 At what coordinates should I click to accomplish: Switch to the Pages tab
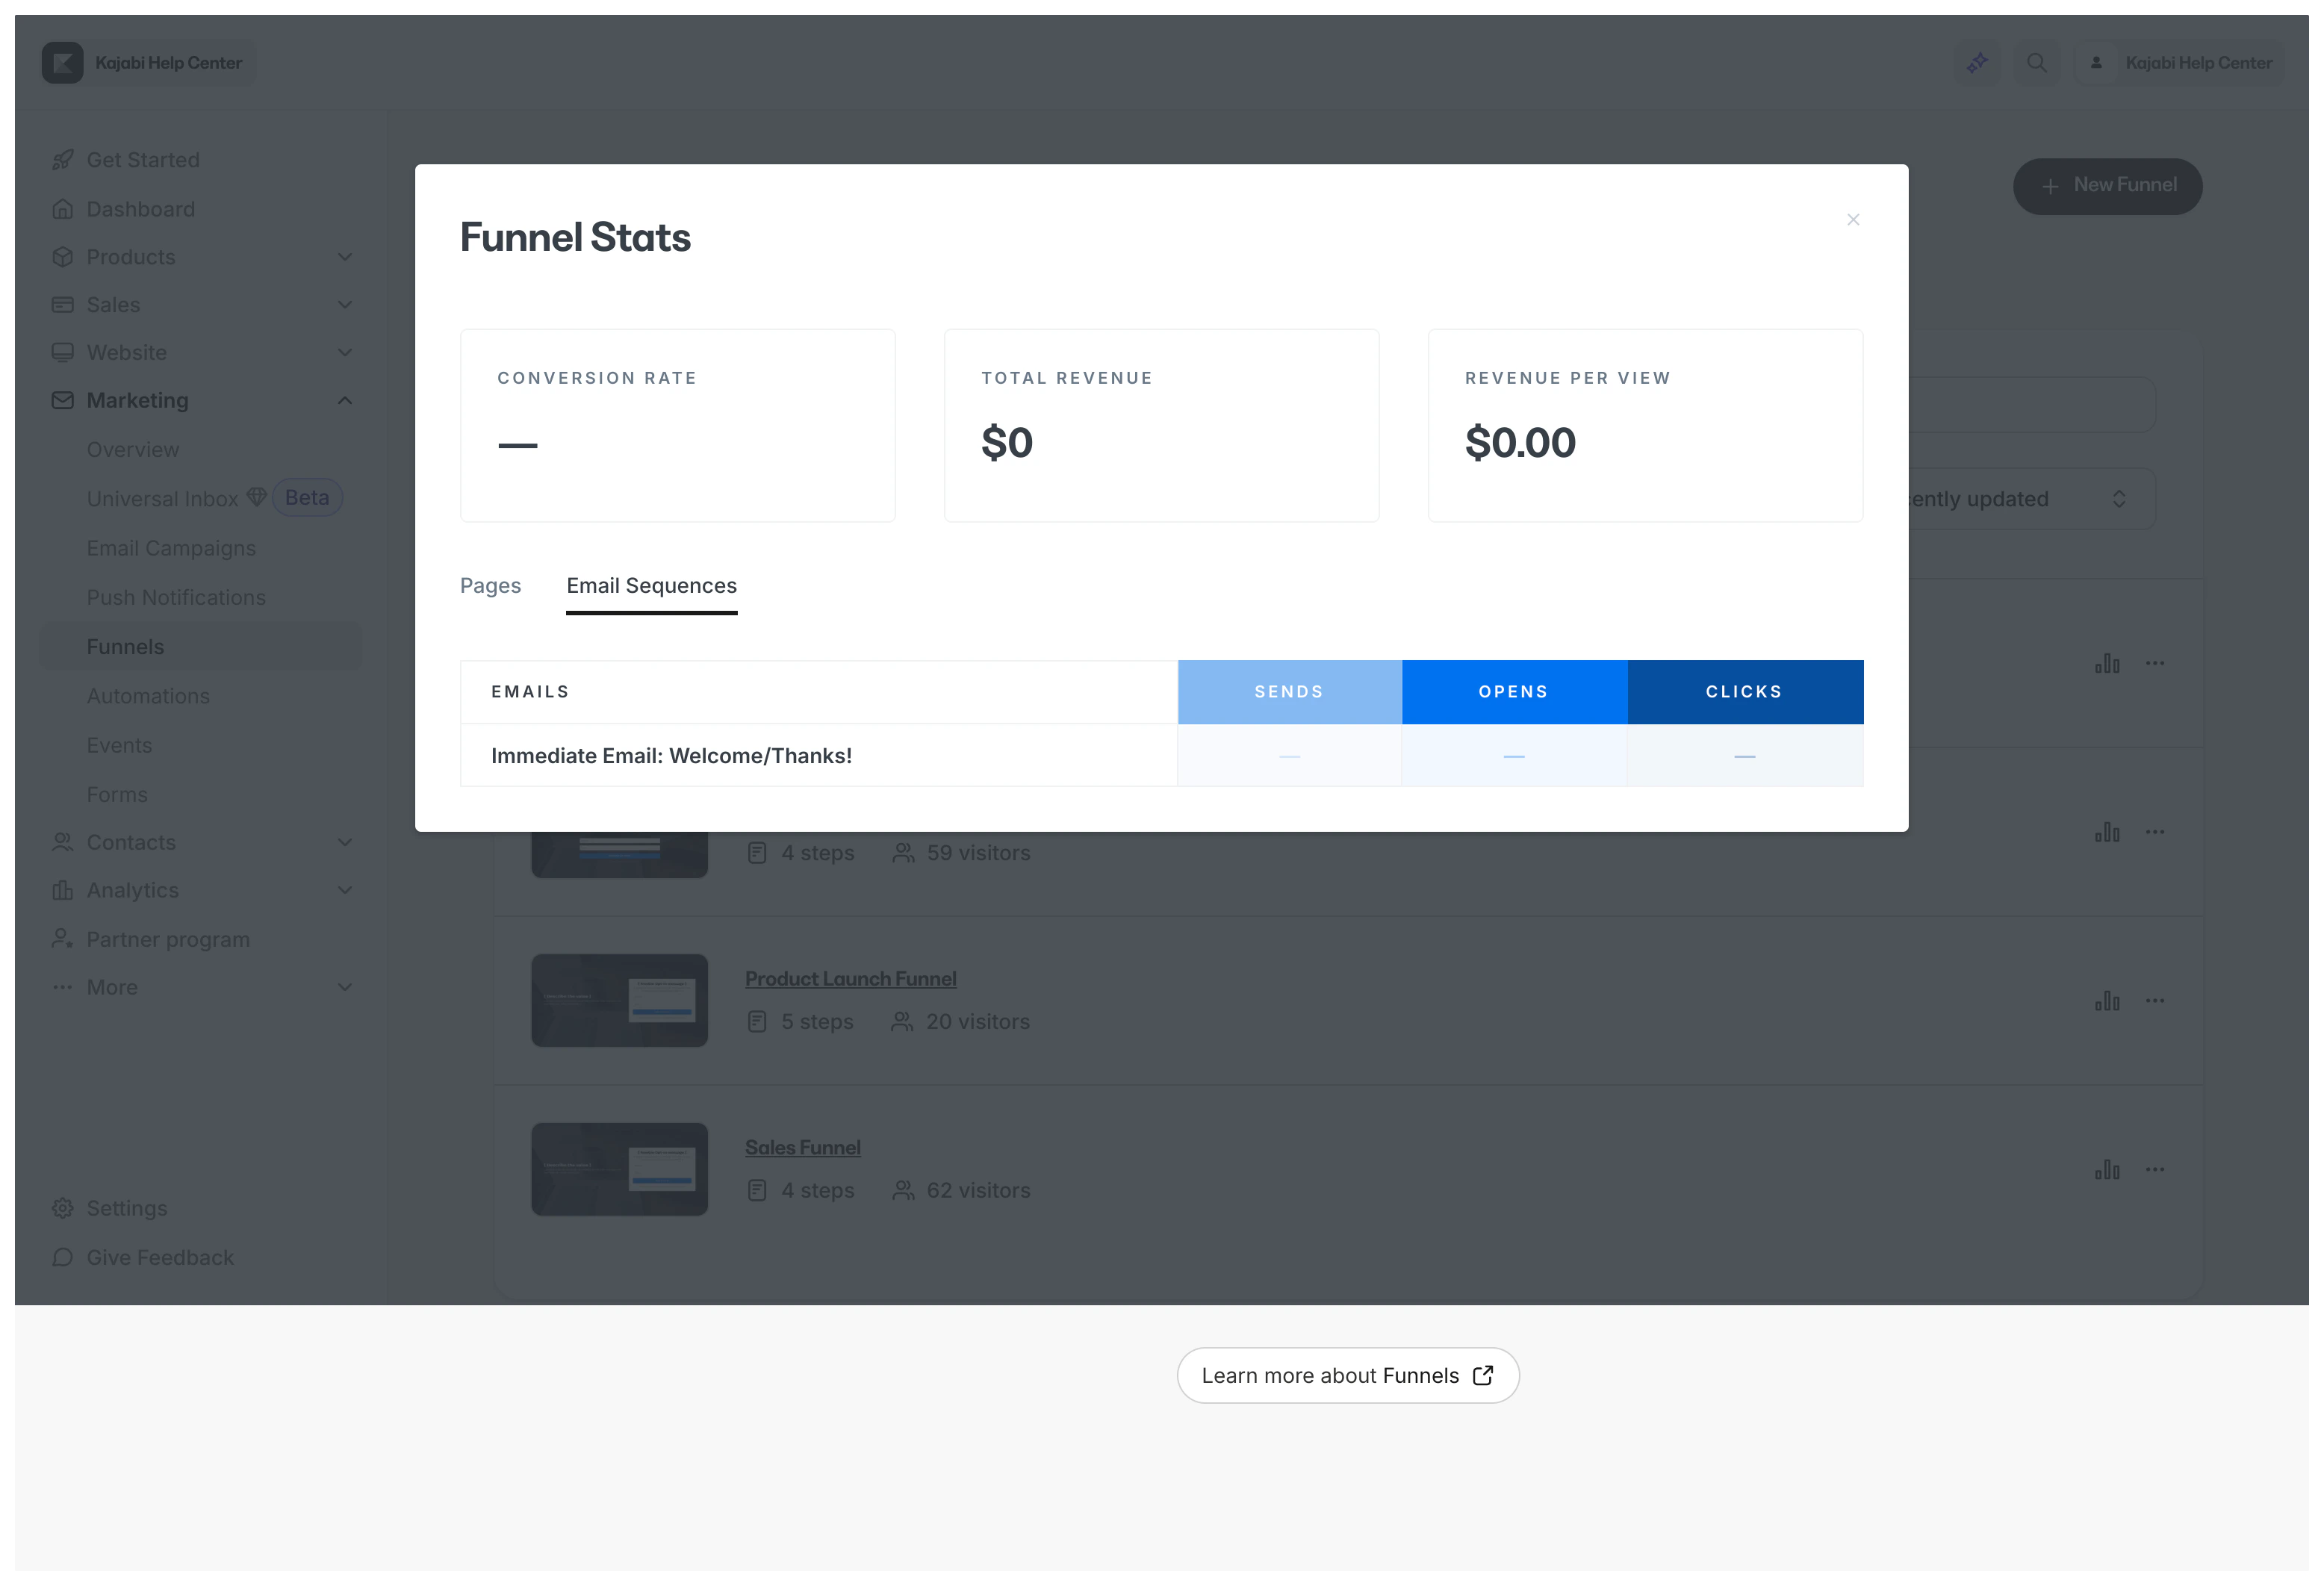pyautogui.click(x=490, y=586)
